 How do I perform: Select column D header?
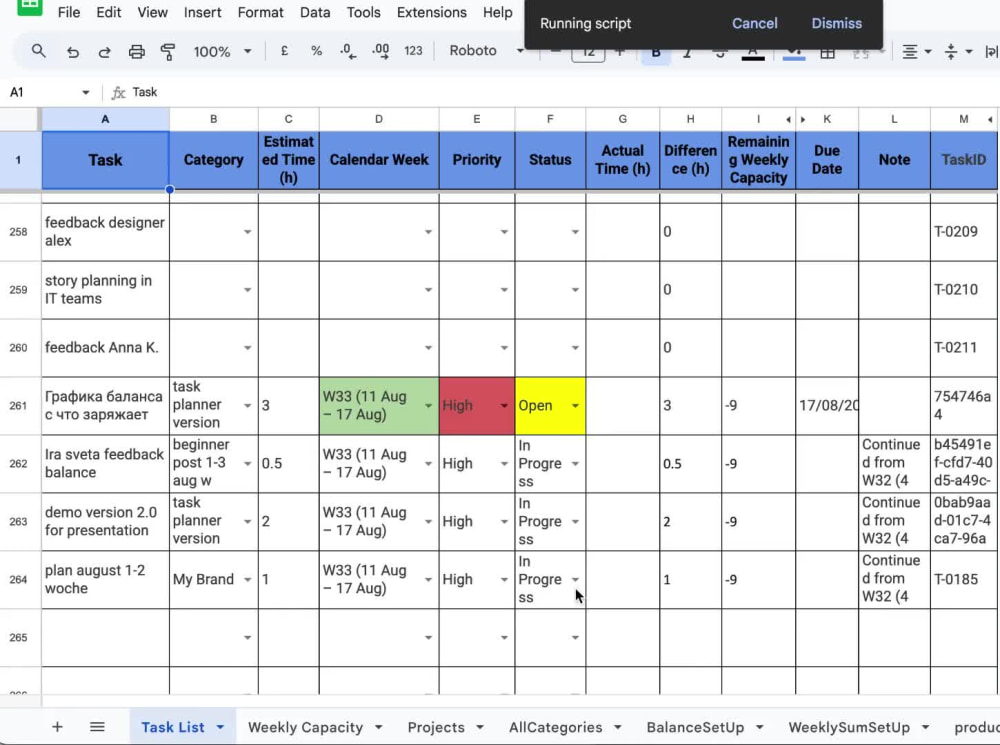click(379, 119)
